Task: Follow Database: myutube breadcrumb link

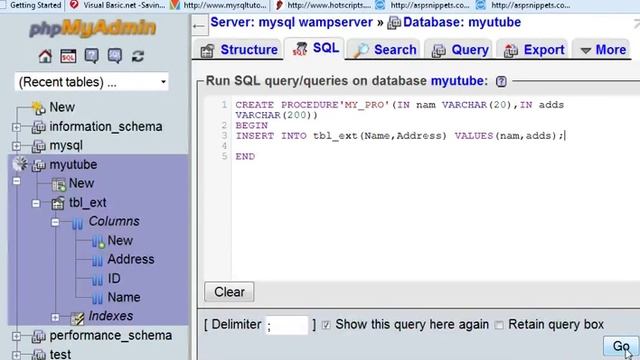Action: (x=462, y=22)
